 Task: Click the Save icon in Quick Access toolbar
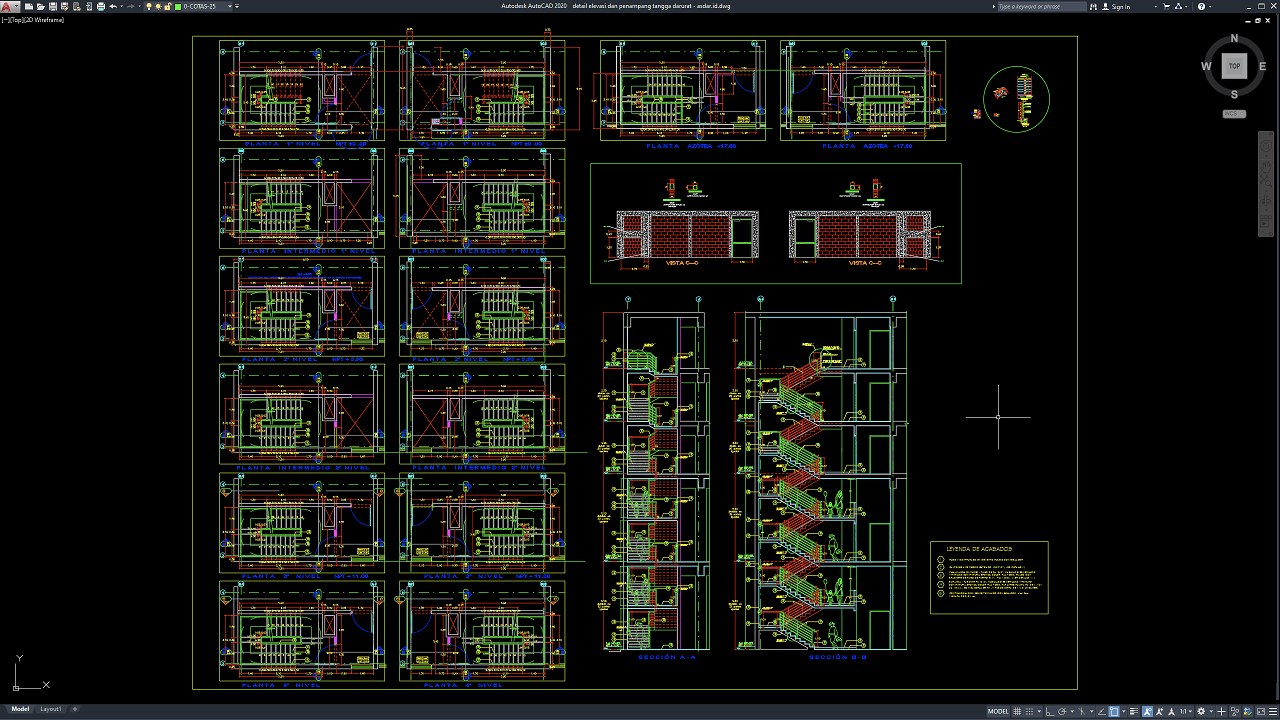[x=52, y=6]
